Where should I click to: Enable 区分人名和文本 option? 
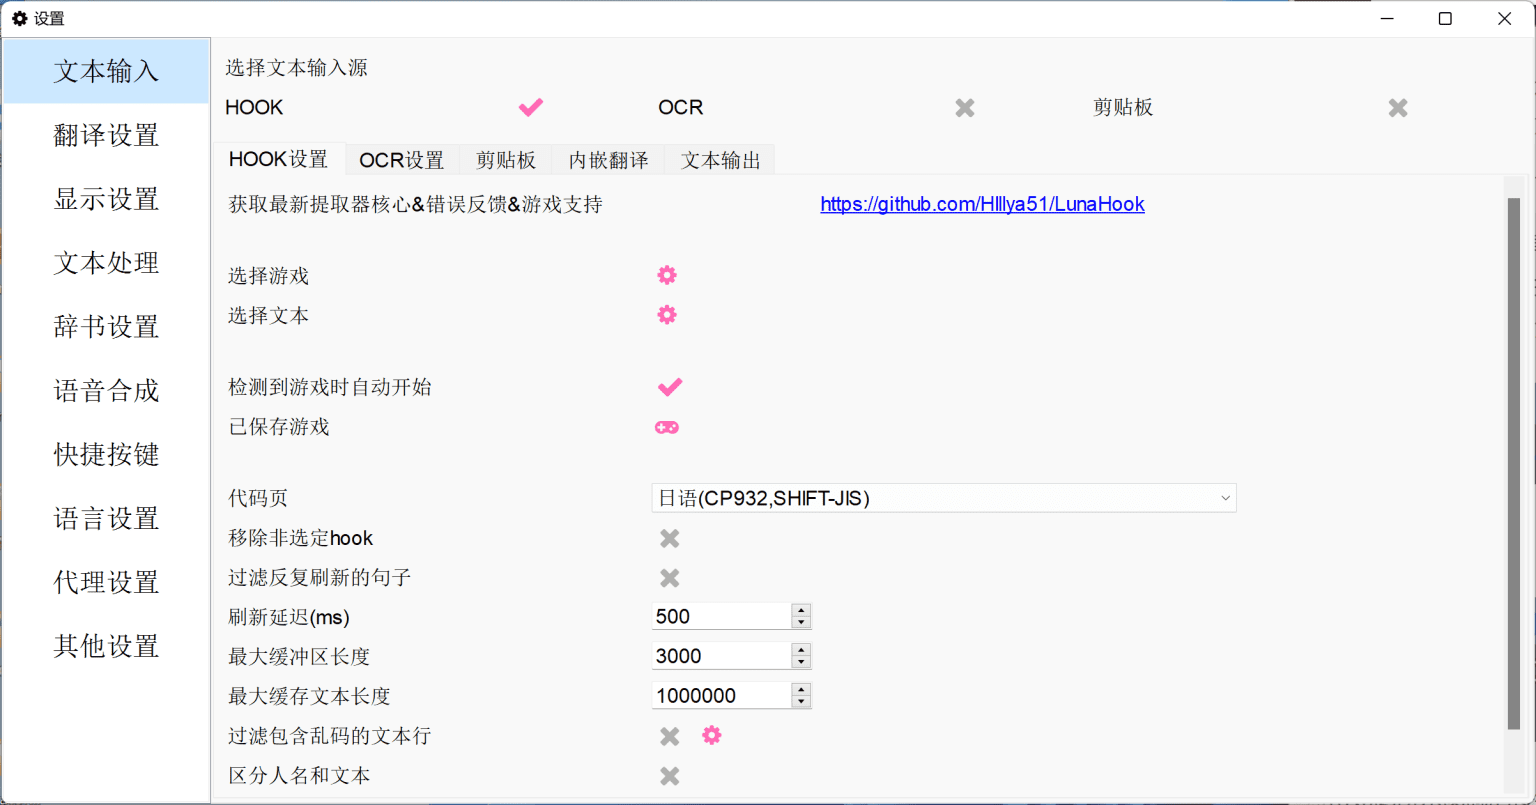tap(670, 776)
